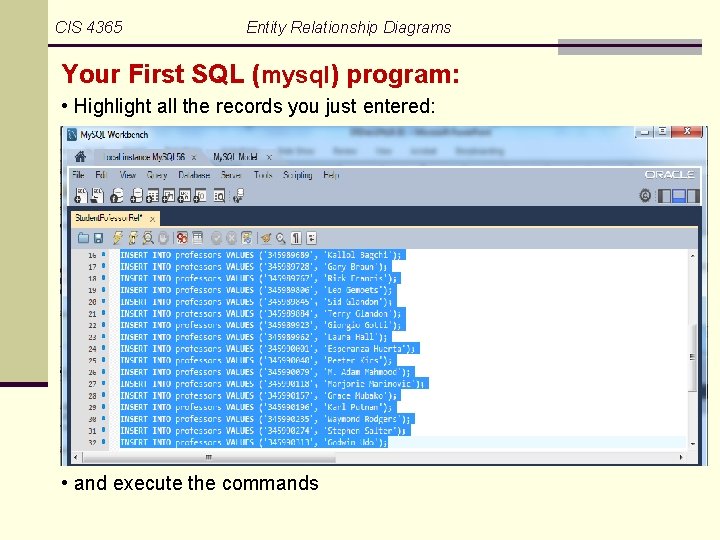Click the create new table icon
The image size is (720, 540).
(x=152, y=195)
